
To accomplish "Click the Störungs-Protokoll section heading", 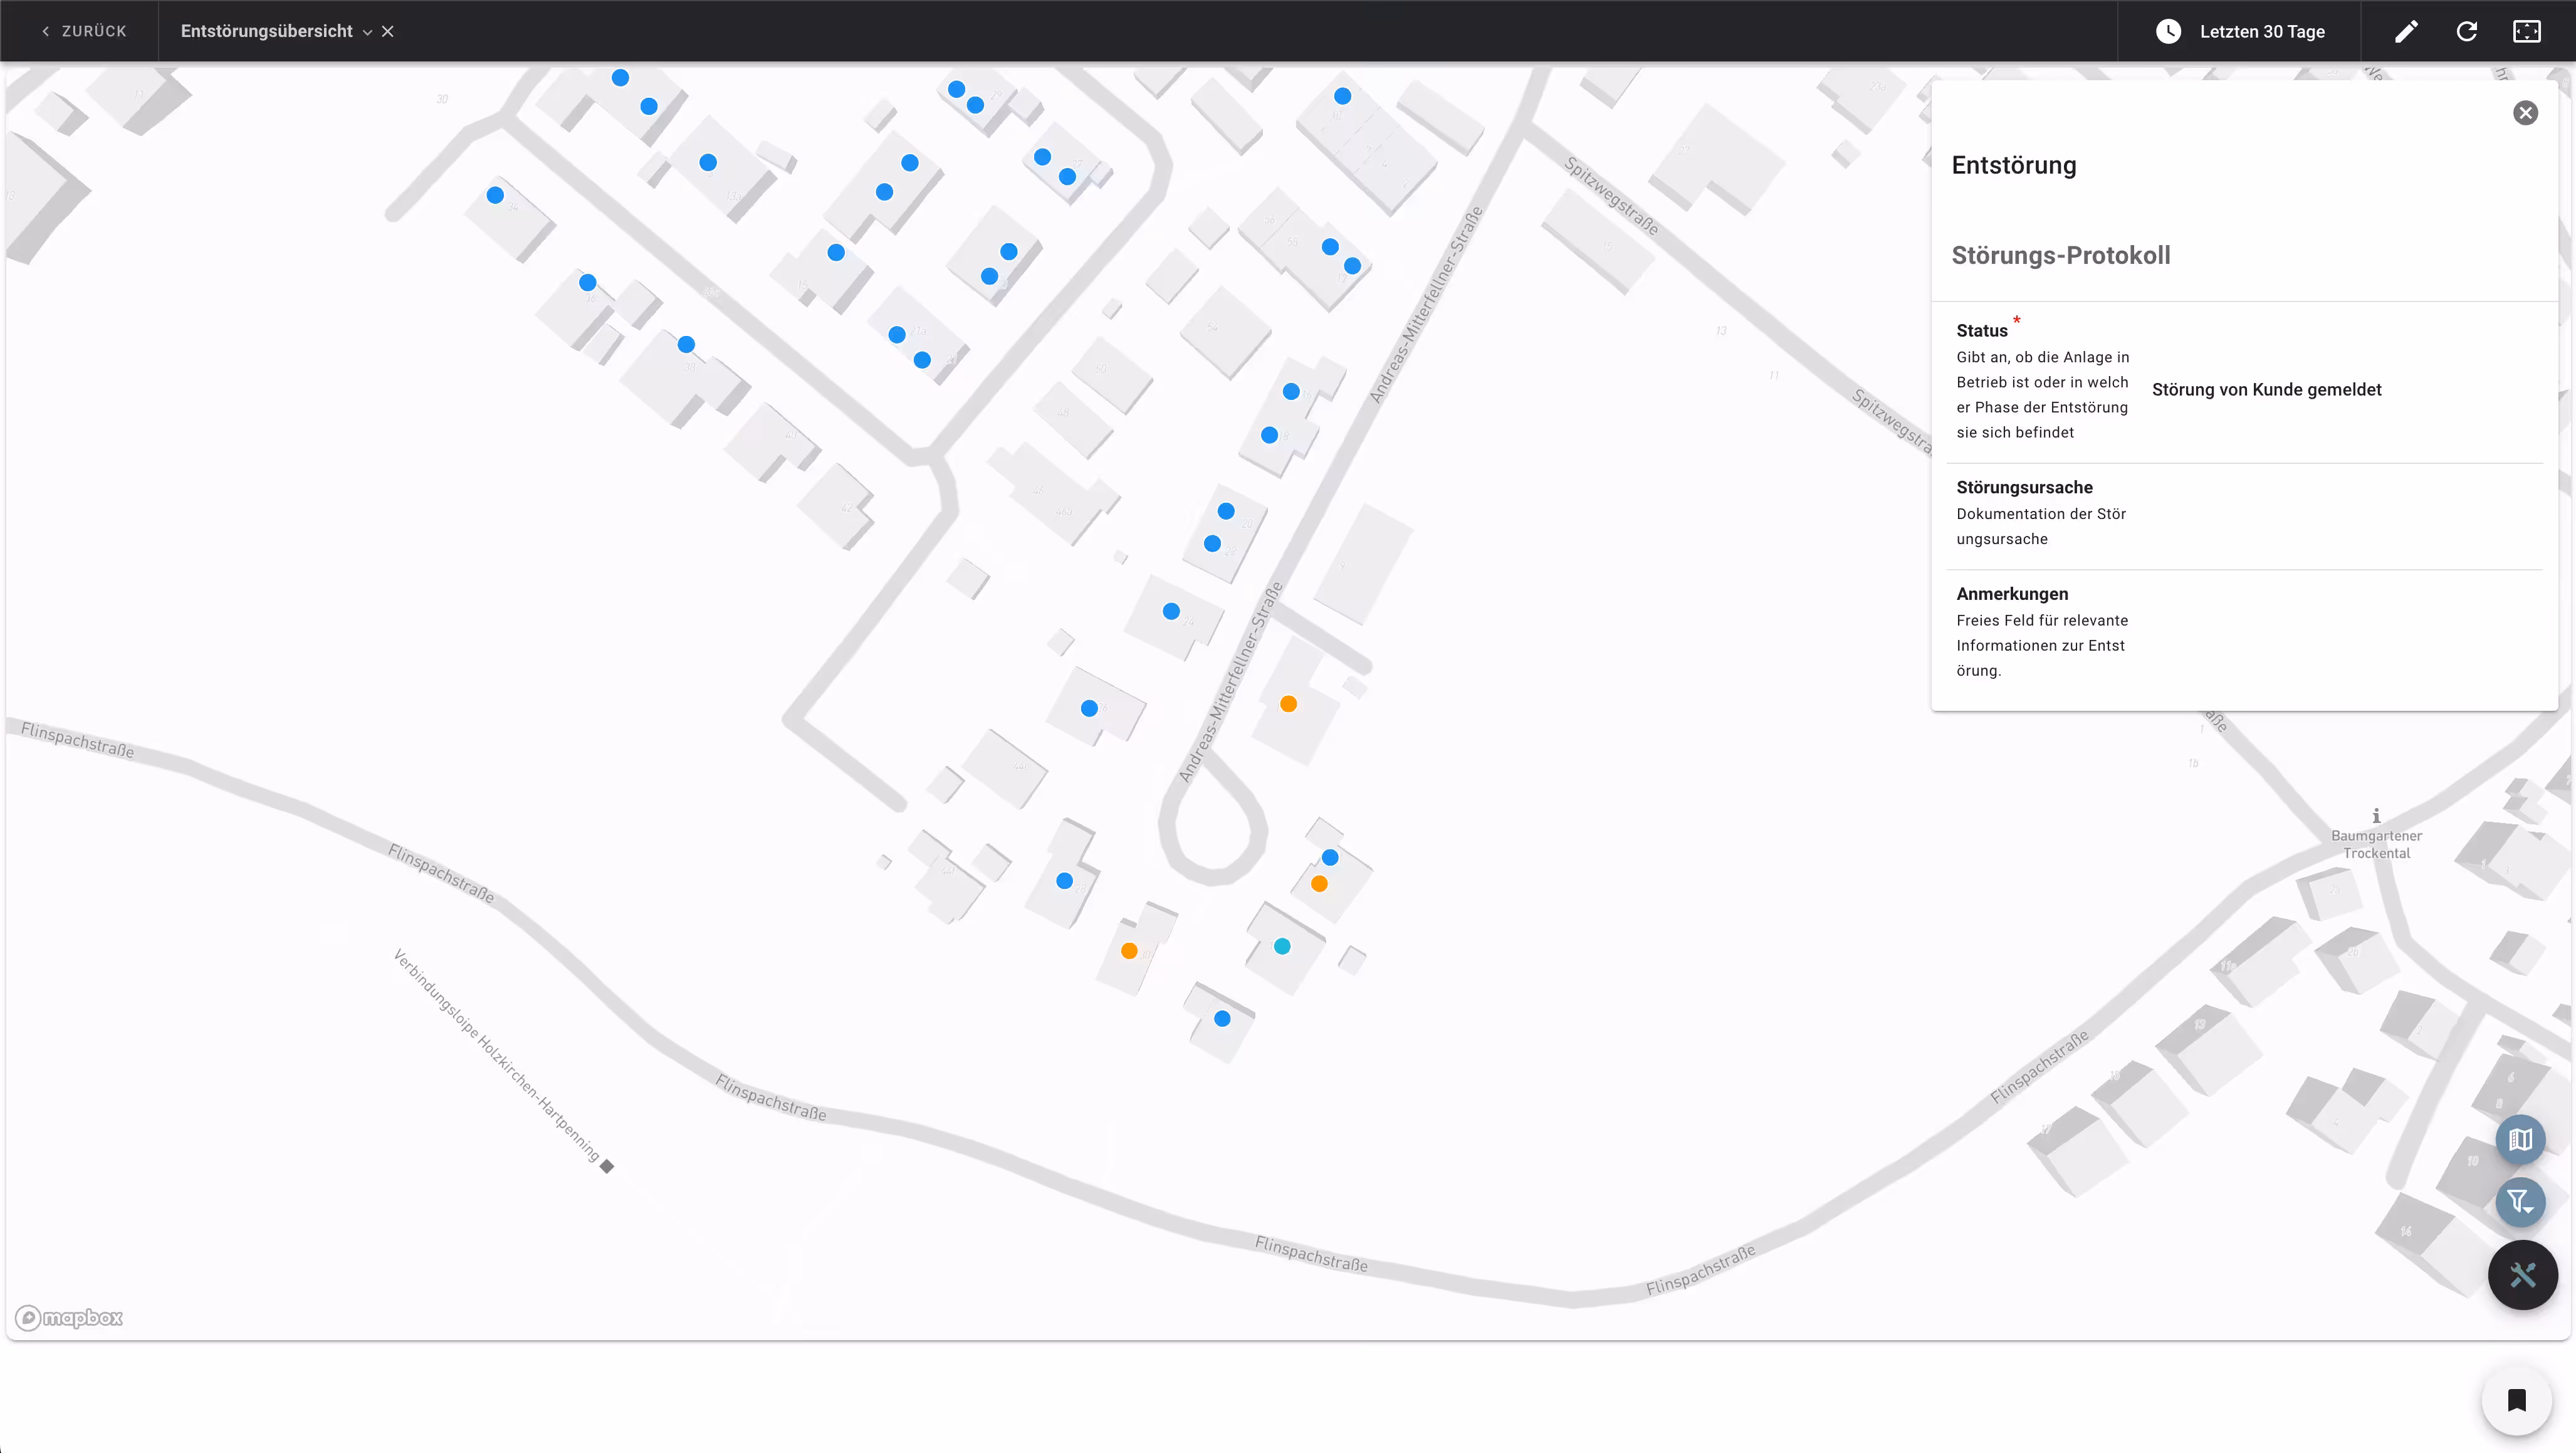I will (x=2060, y=255).
